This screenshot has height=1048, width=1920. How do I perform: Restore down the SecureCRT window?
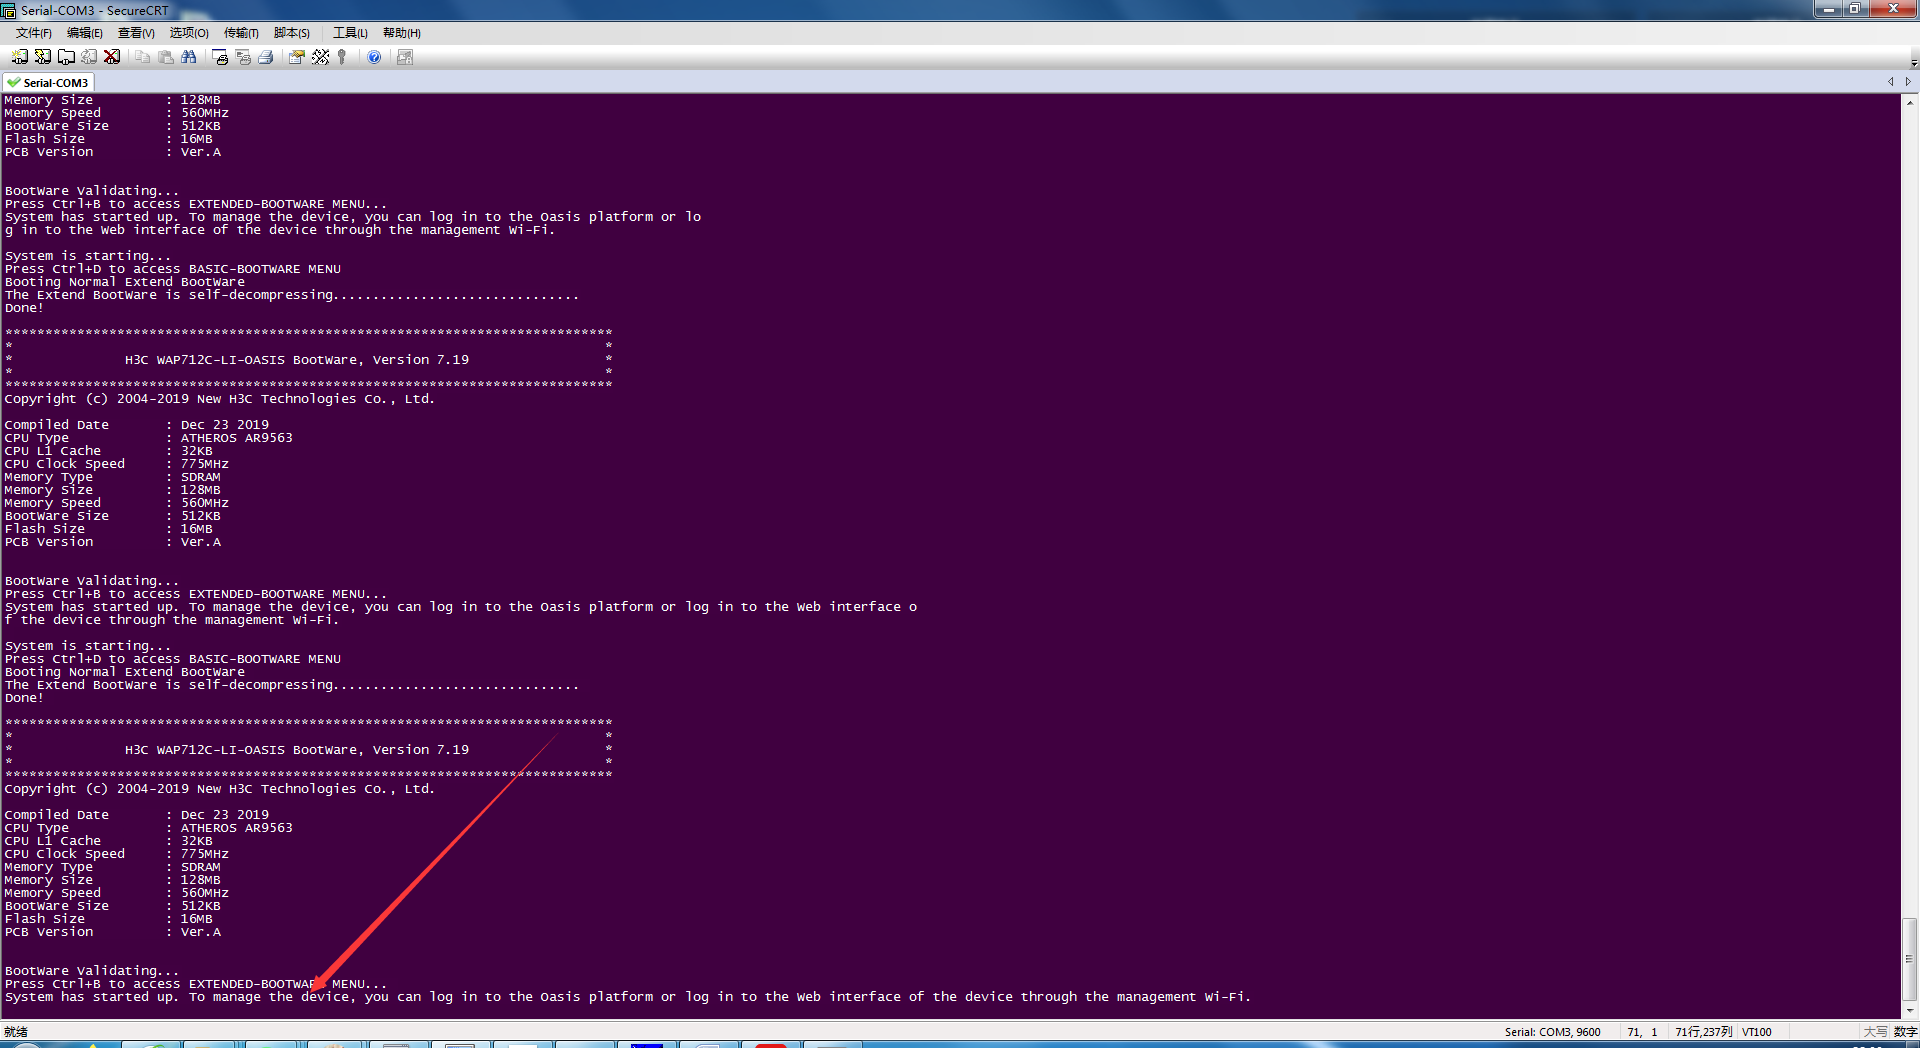click(x=1854, y=9)
